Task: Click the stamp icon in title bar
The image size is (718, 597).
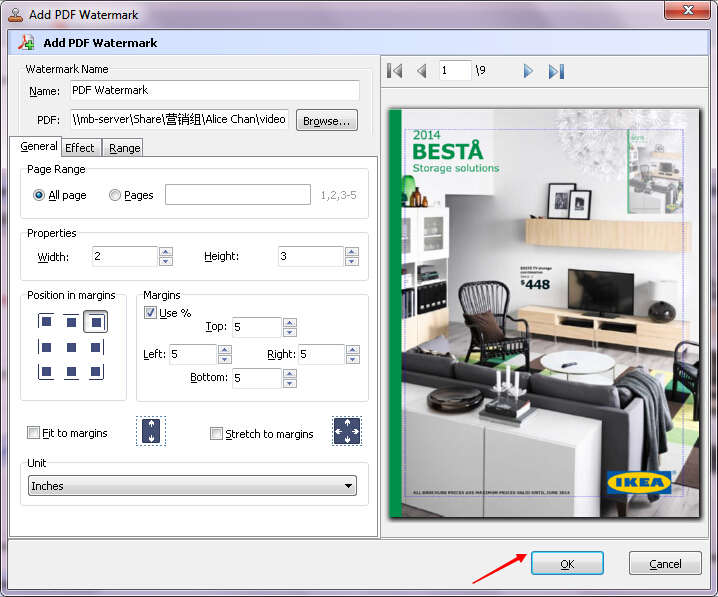Action: 16,15
